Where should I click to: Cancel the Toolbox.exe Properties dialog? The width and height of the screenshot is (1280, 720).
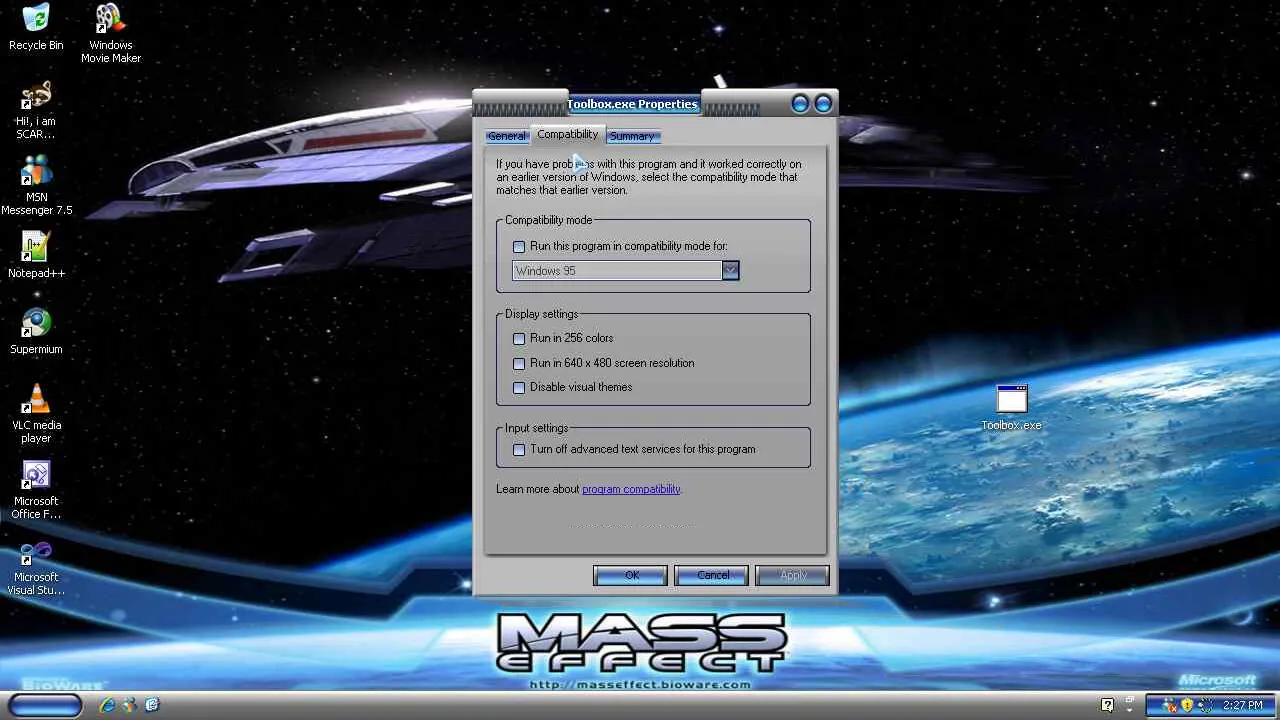pos(712,575)
